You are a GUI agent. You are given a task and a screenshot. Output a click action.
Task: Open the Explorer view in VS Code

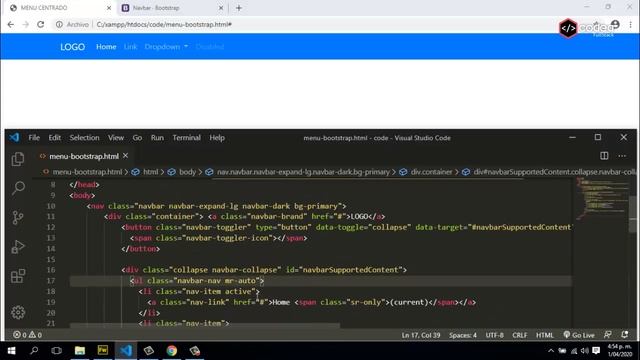tap(18, 159)
